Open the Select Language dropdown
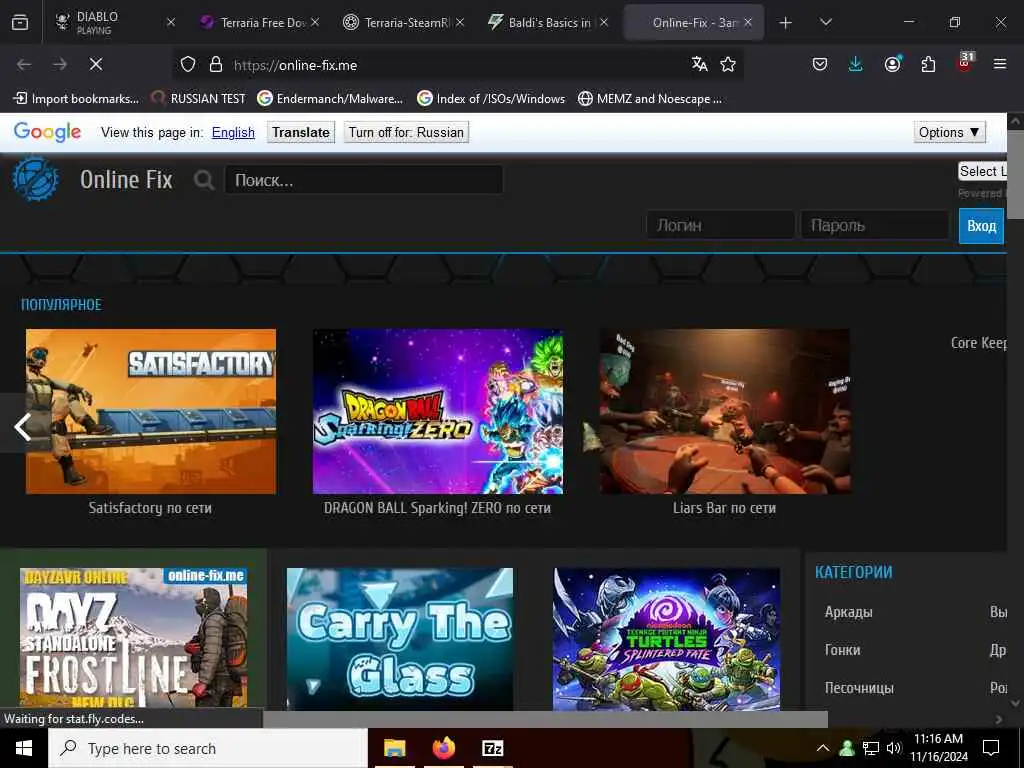This screenshot has width=1024, height=768. [x=982, y=171]
